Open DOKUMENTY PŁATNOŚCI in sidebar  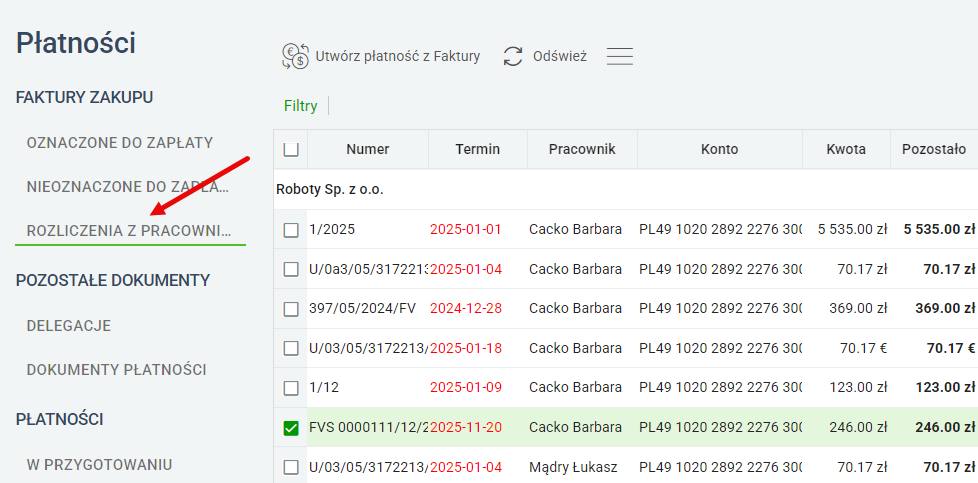(x=117, y=370)
